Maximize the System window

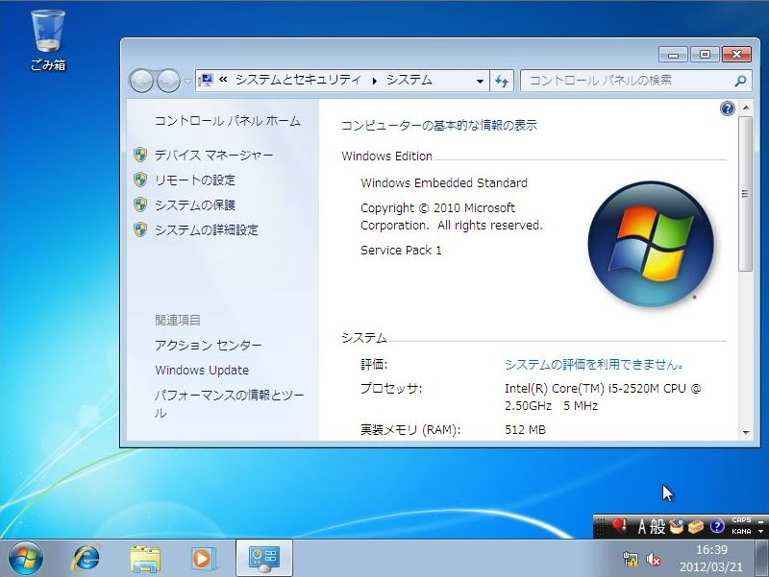point(705,54)
